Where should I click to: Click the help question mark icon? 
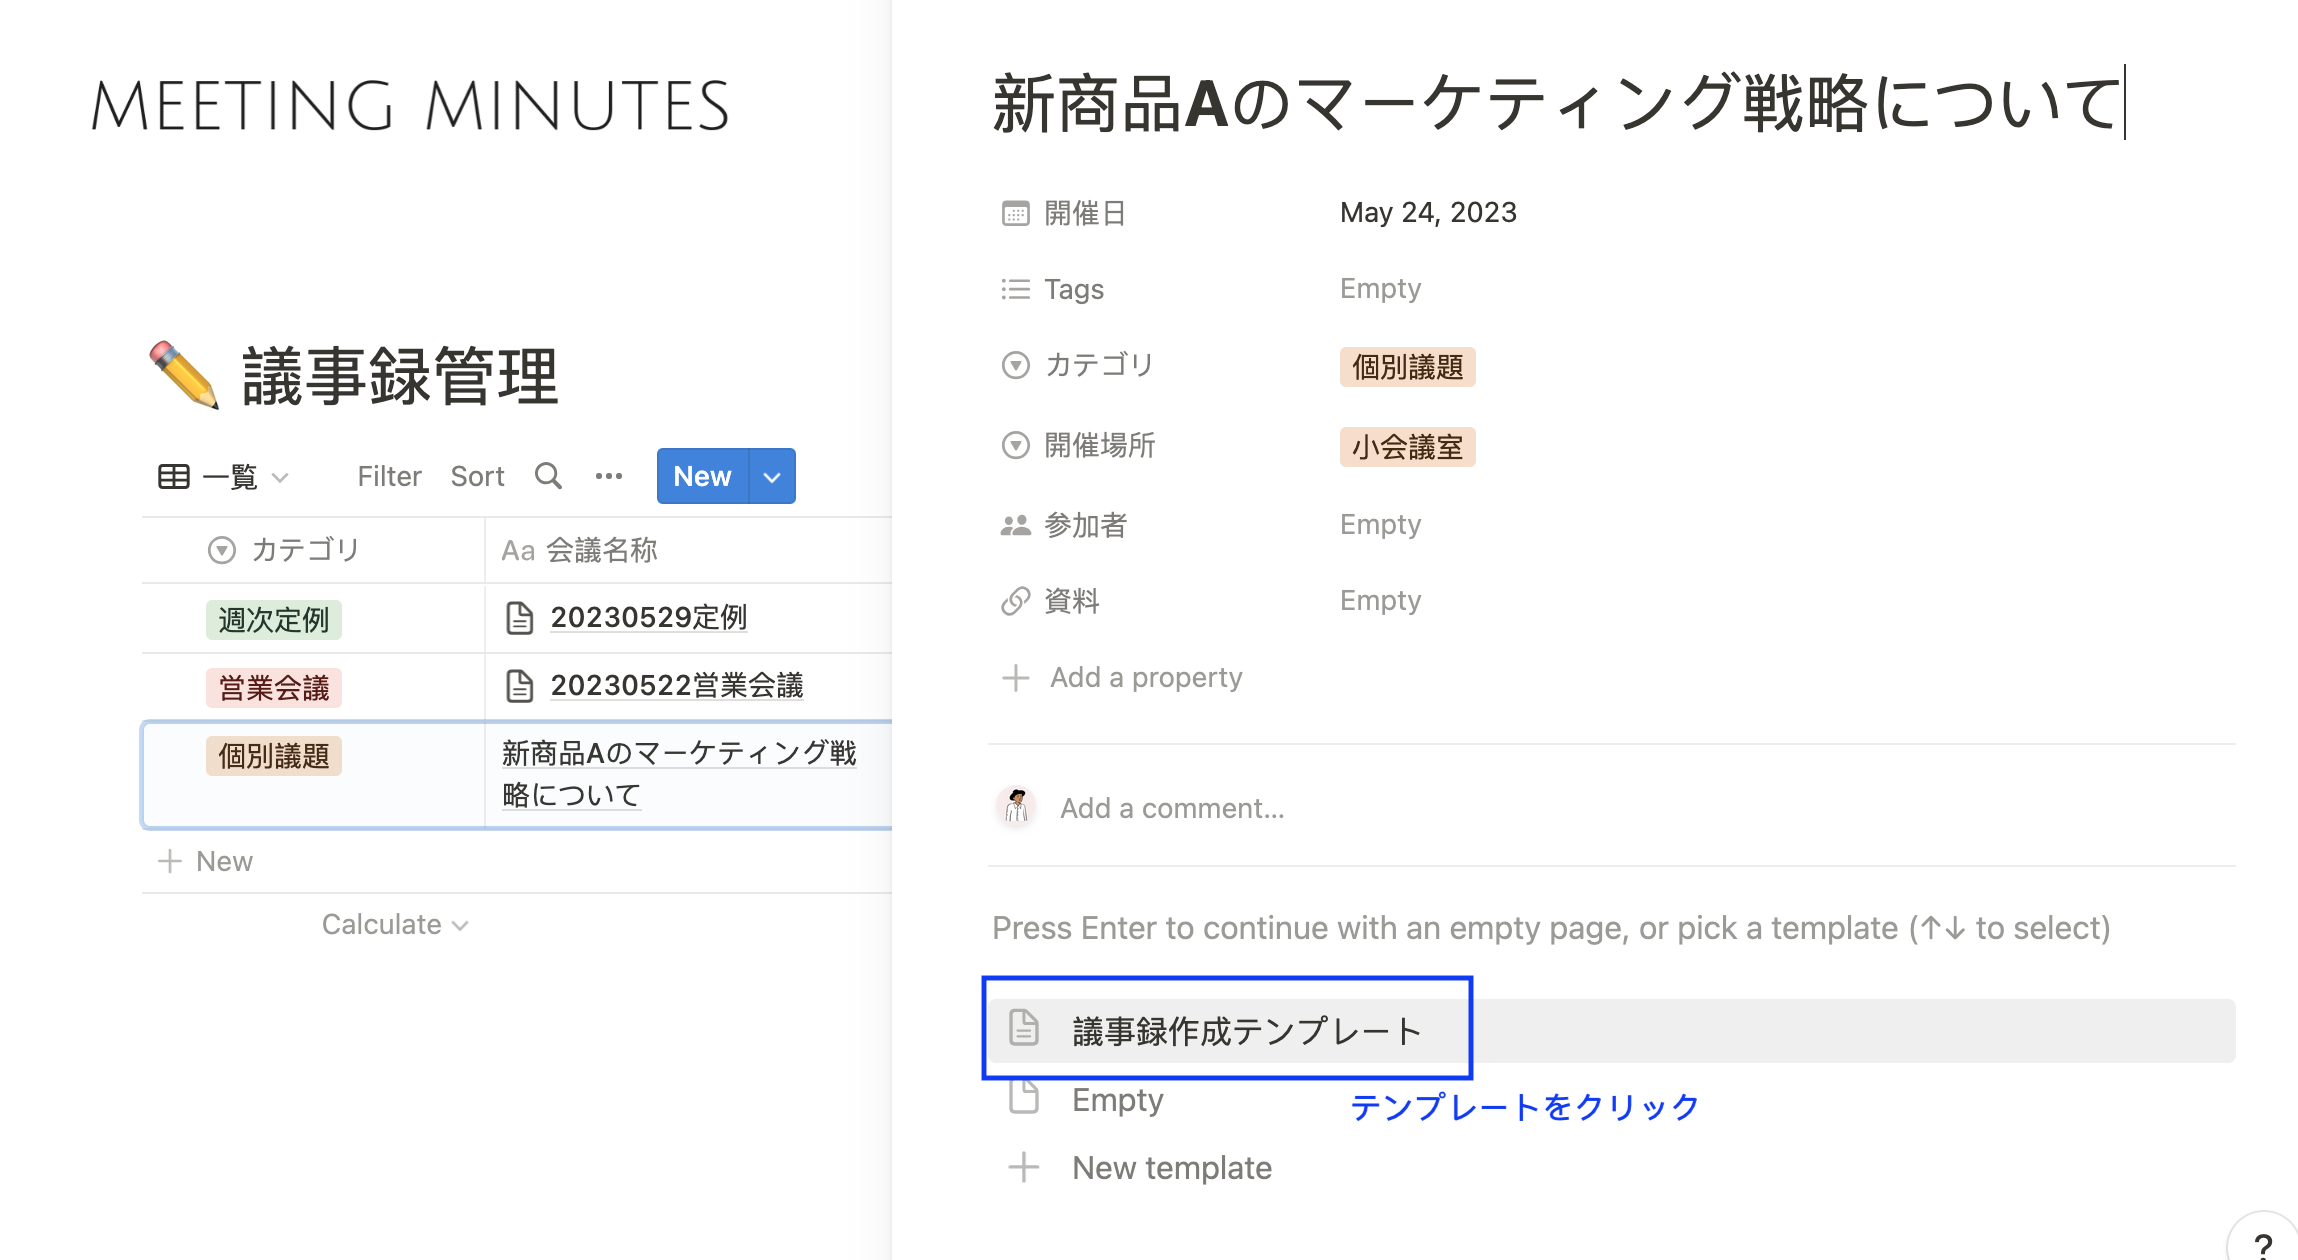(x=2263, y=1245)
